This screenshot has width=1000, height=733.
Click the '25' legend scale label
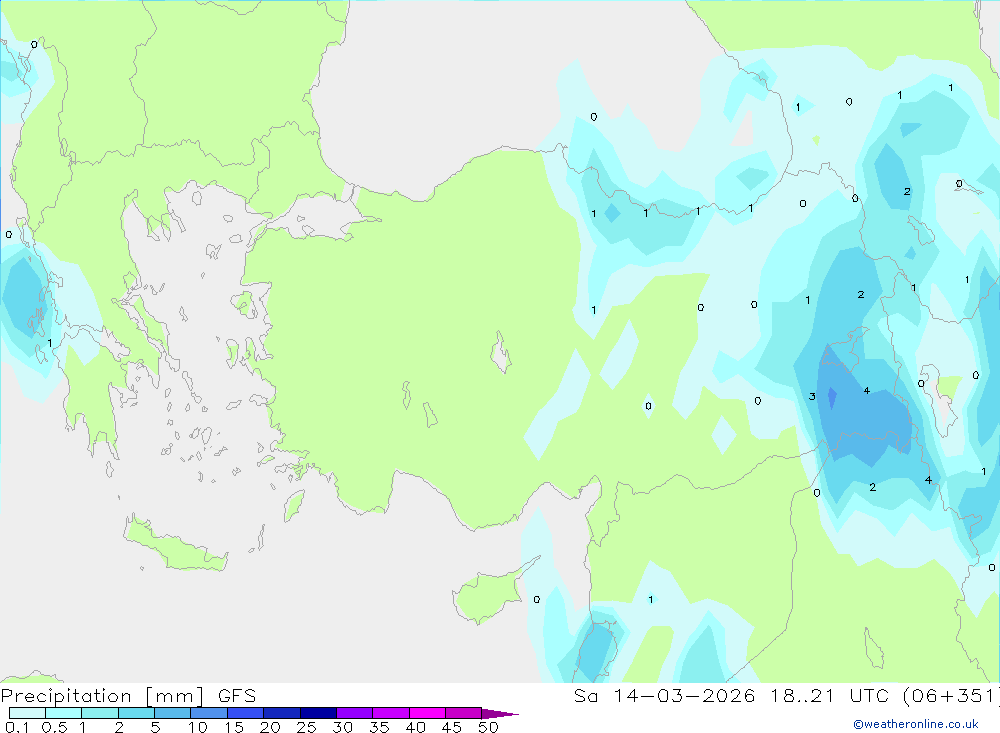[x=307, y=727]
